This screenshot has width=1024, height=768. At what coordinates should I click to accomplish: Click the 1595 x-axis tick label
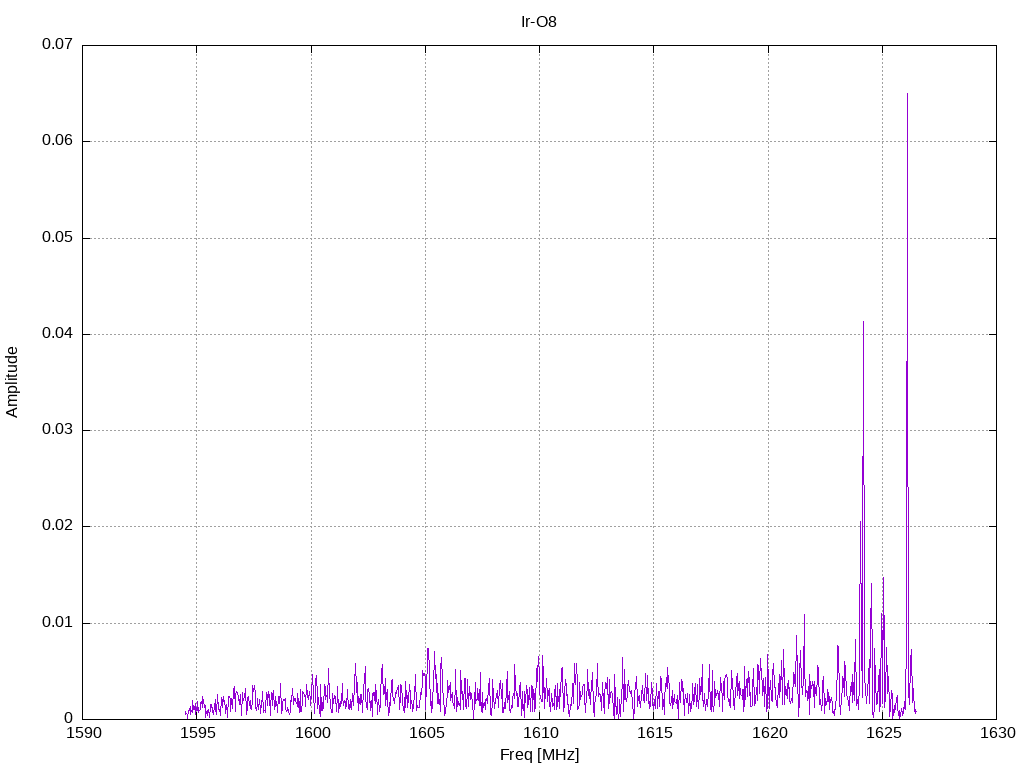tap(197, 733)
